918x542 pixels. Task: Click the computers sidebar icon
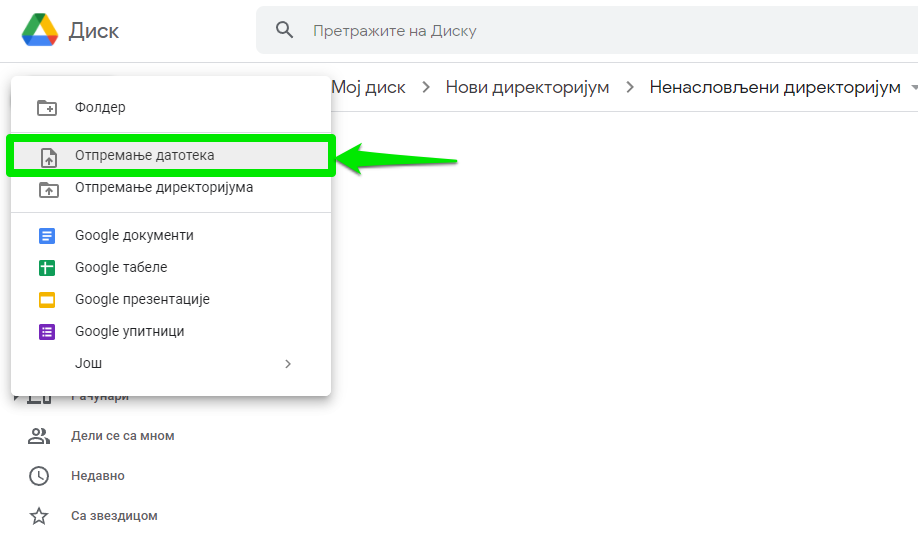pos(39,400)
